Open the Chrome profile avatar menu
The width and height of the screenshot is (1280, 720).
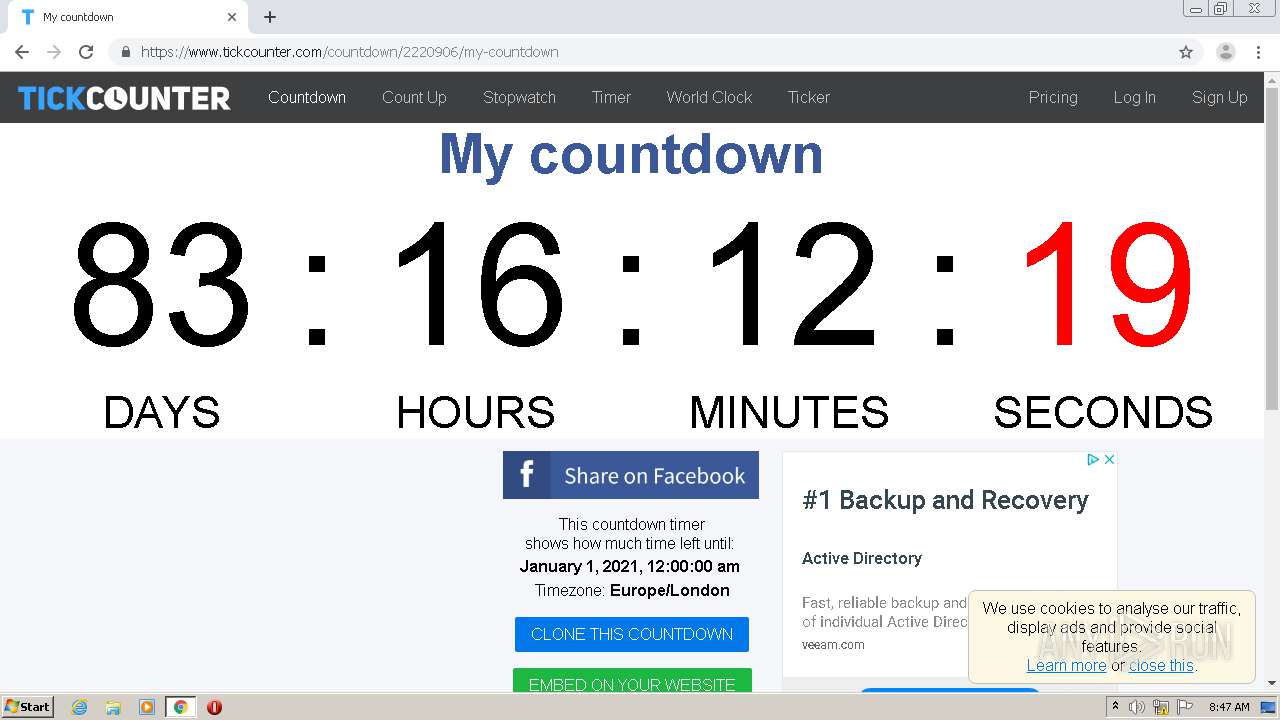[x=1226, y=52]
